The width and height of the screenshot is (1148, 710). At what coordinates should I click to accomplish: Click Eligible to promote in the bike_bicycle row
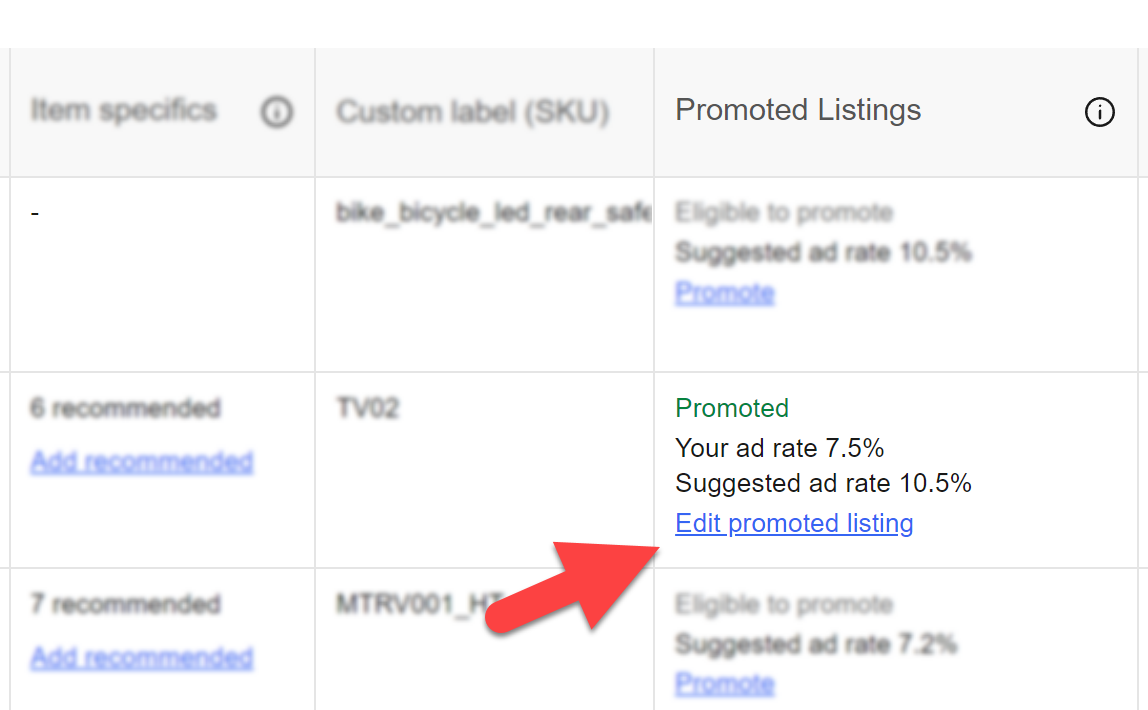click(784, 213)
